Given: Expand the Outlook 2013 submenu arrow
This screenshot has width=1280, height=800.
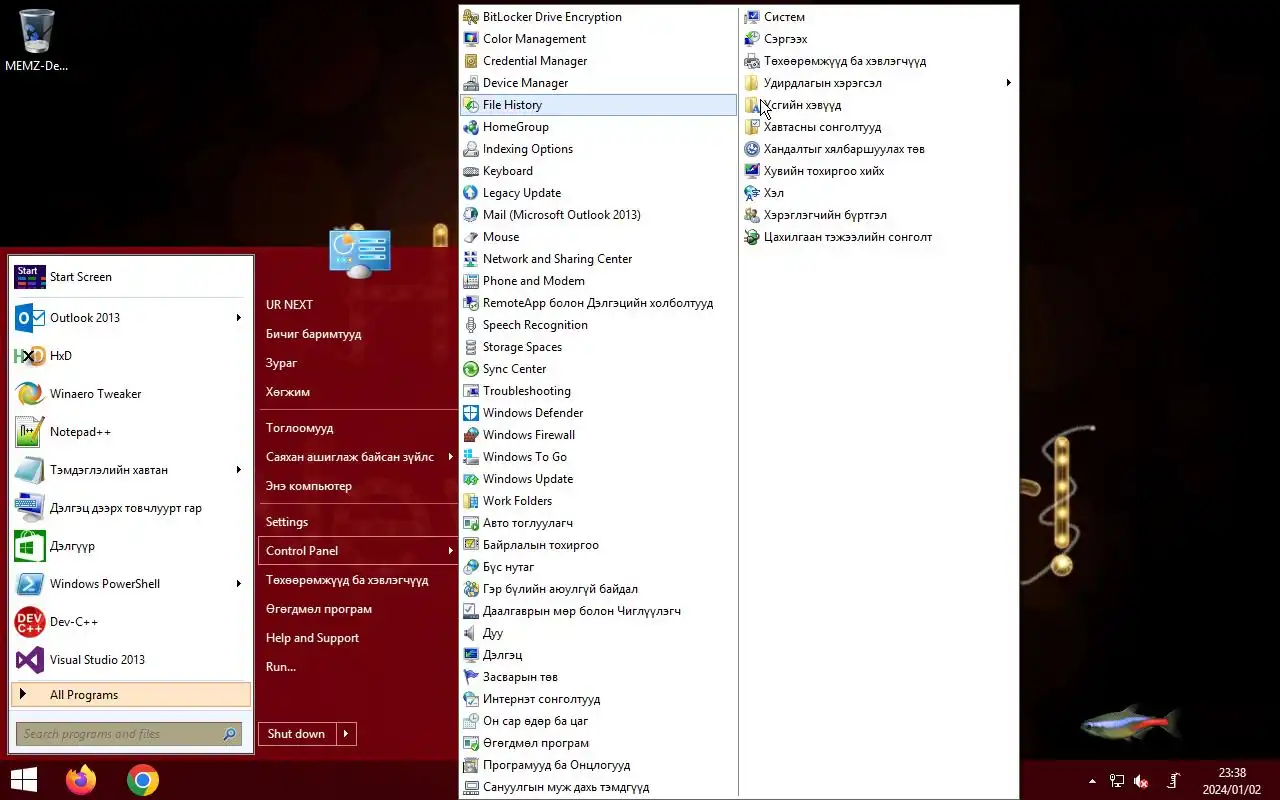Looking at the screenshot, I should point(239,318).
